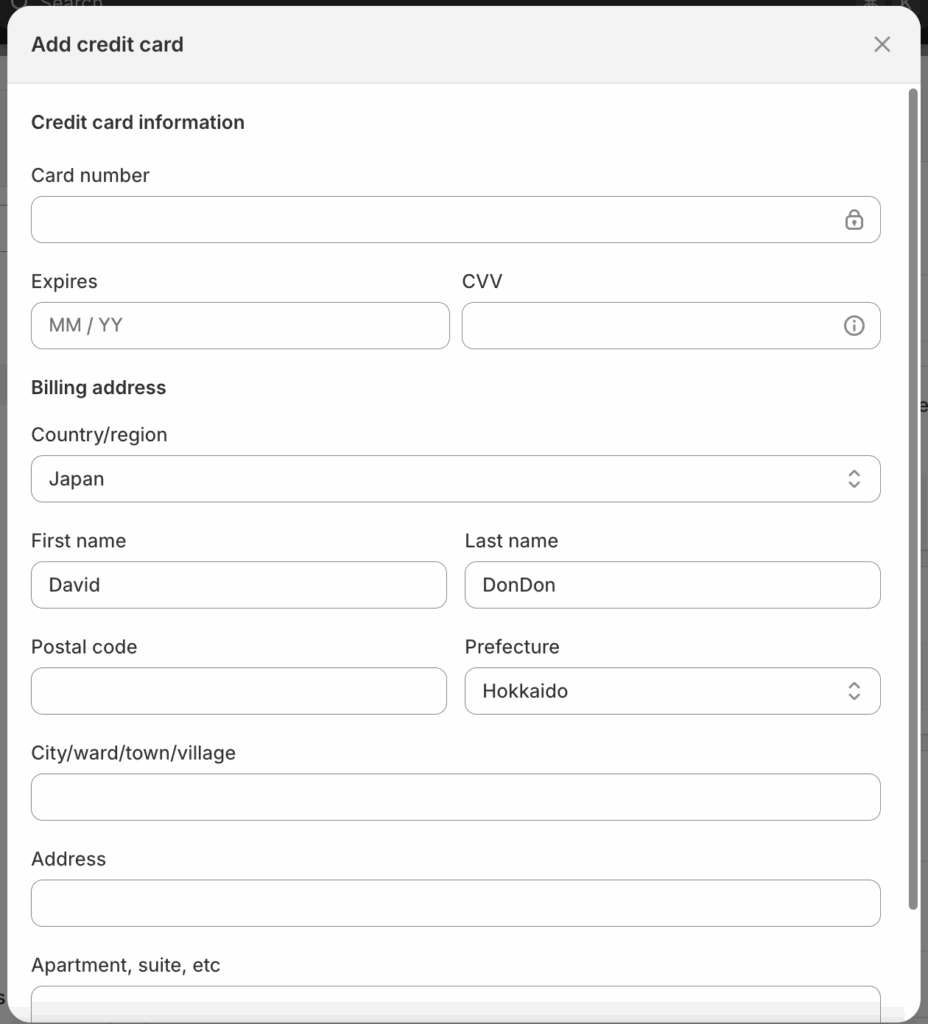
Task: Select the Address input field
Action: (x=455, y=903)
